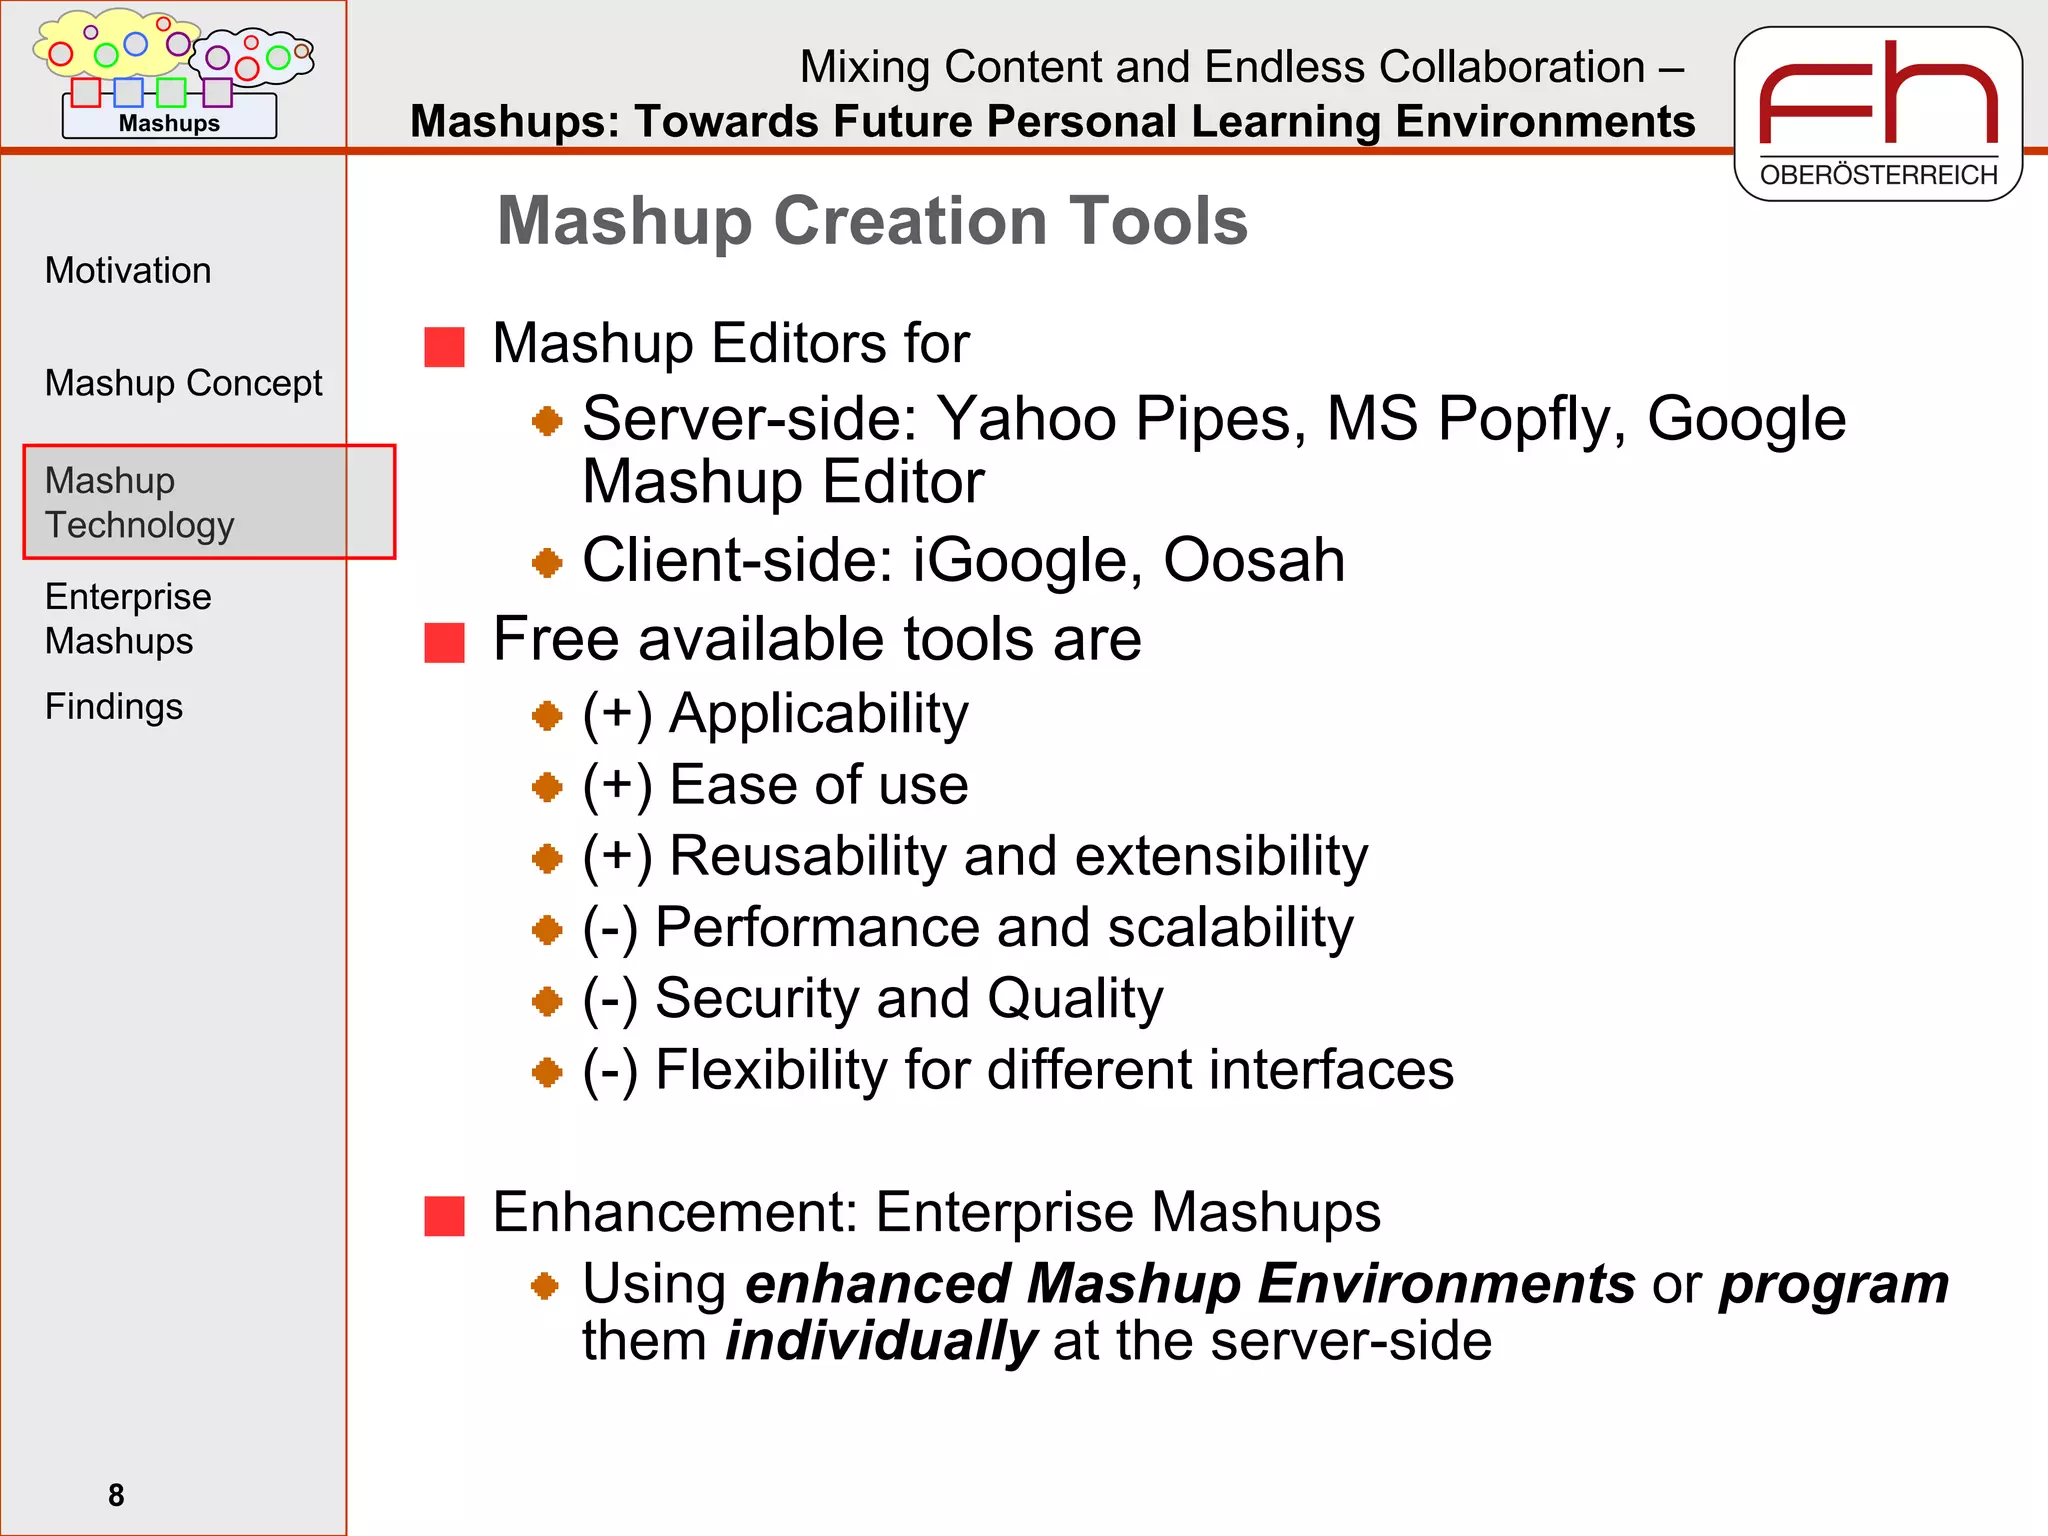Image resolution: width=2048 pixels, height=1536 pixels.
Task: Open the Mashup Concept section
Action: tap(184, 383)
